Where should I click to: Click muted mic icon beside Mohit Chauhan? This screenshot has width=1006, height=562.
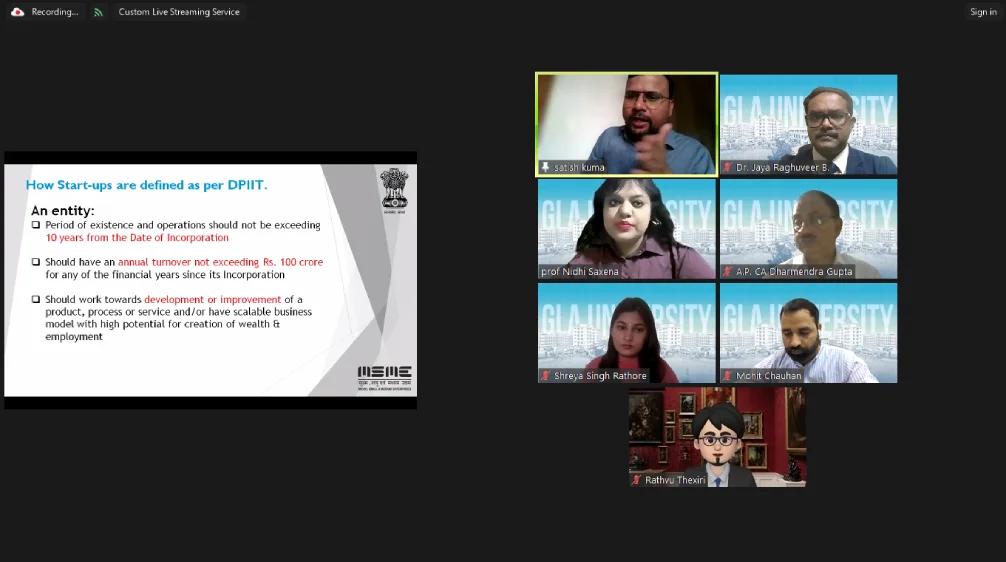[727, 376]
